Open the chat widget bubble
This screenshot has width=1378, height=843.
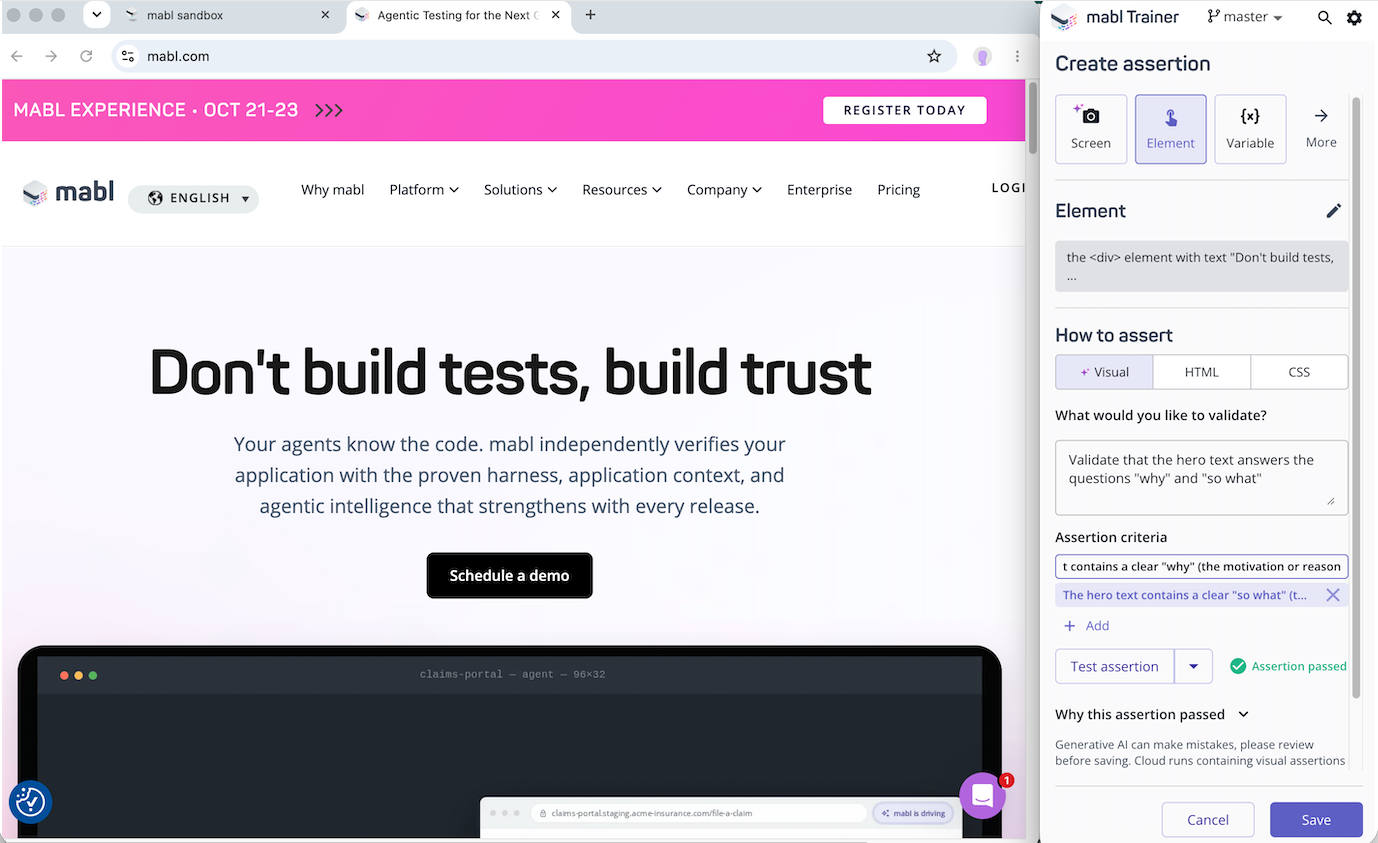point(982,795)
